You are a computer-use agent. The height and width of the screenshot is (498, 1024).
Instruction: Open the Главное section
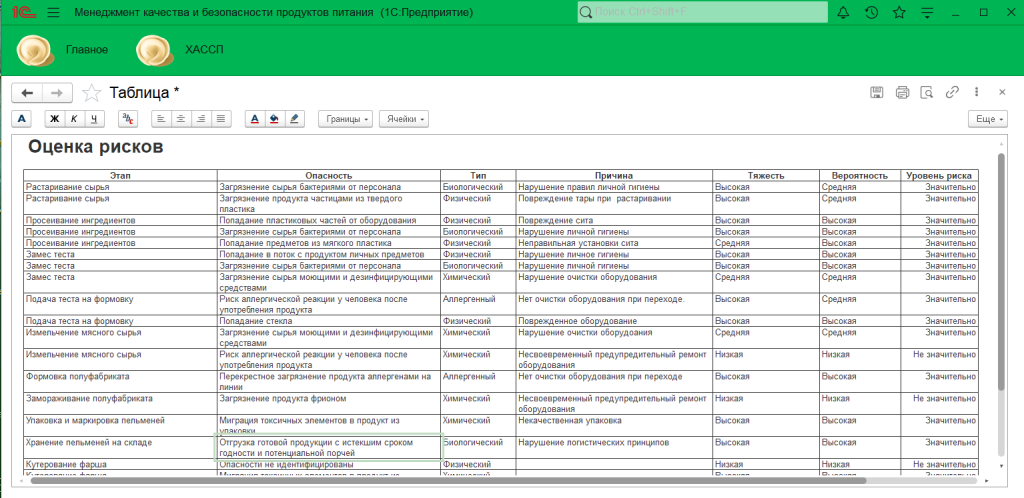coord(87,49)
